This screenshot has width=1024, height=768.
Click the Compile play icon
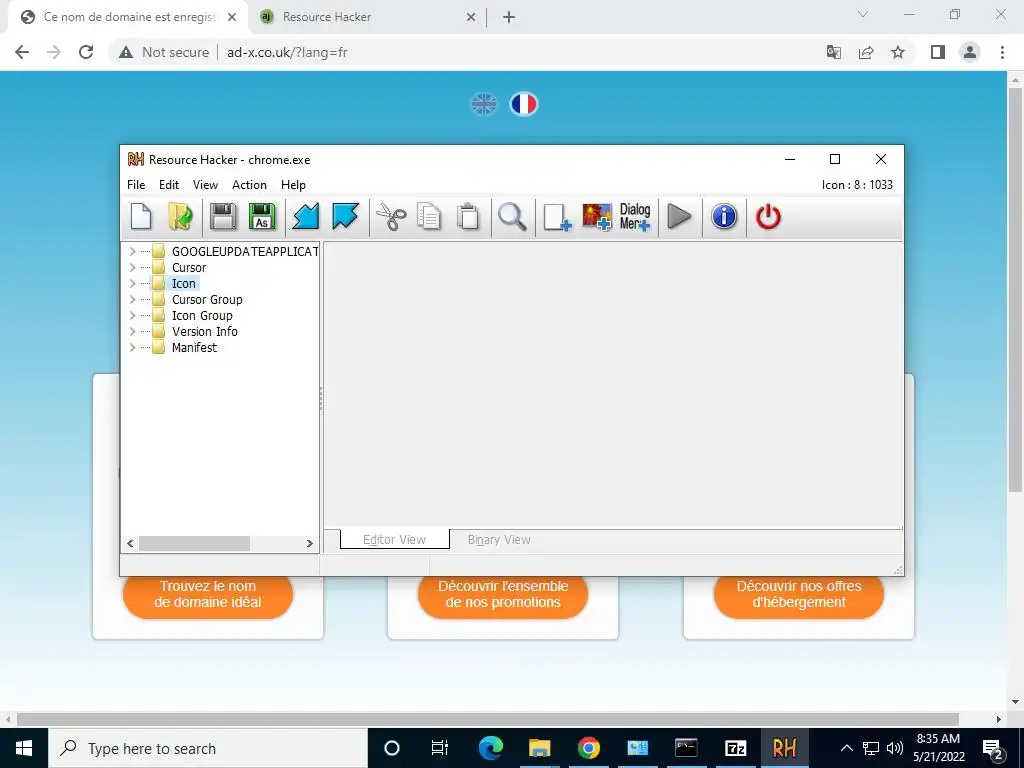tap(679, 217)
